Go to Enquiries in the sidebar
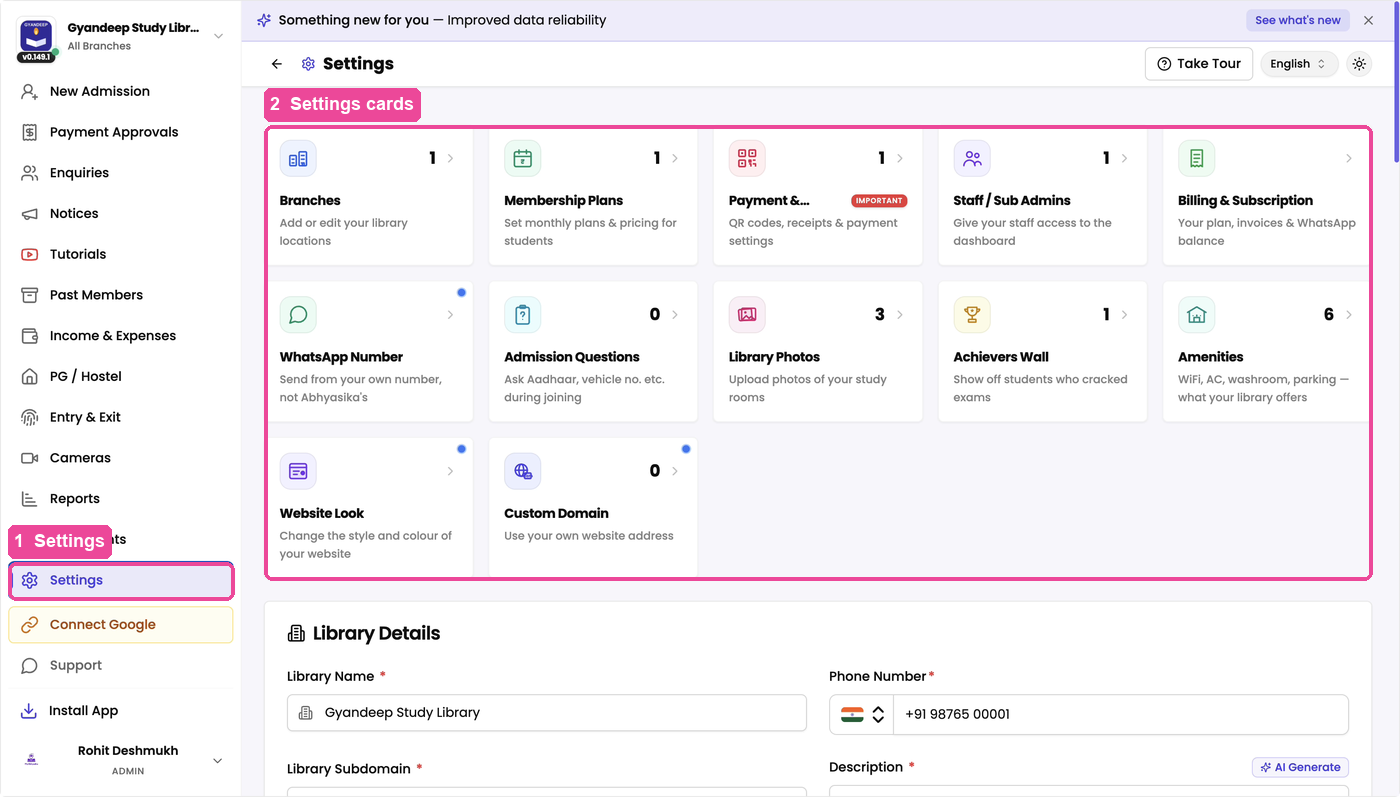The image size is (1400, 797). [x=121, y=173]
